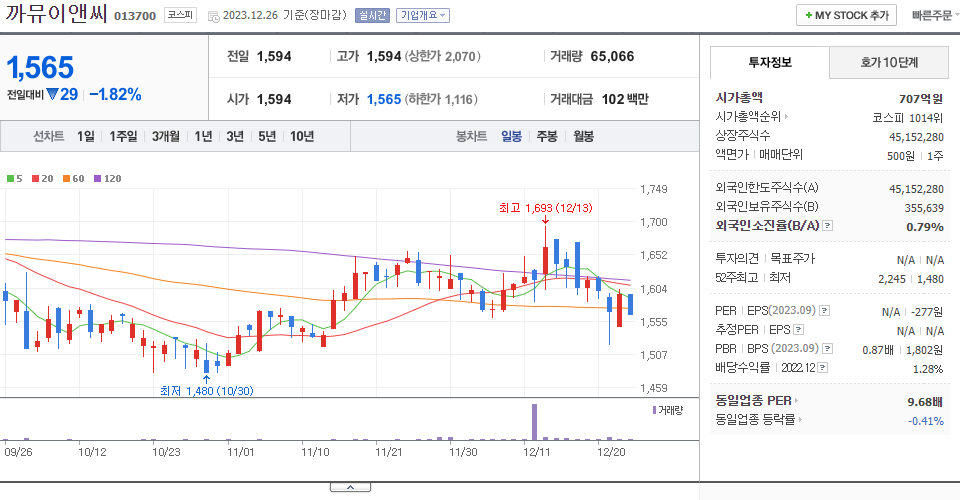Click the 거래대금 value 102 백만
Image resolution: width=960 pixels, height=500 pixels.
click(624, 99)
